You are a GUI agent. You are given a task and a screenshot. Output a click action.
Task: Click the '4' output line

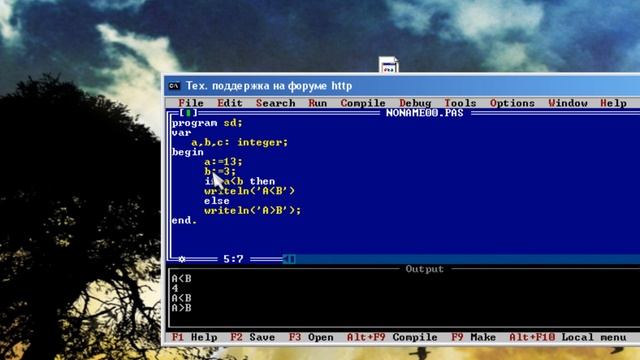[x=175, y=289]
